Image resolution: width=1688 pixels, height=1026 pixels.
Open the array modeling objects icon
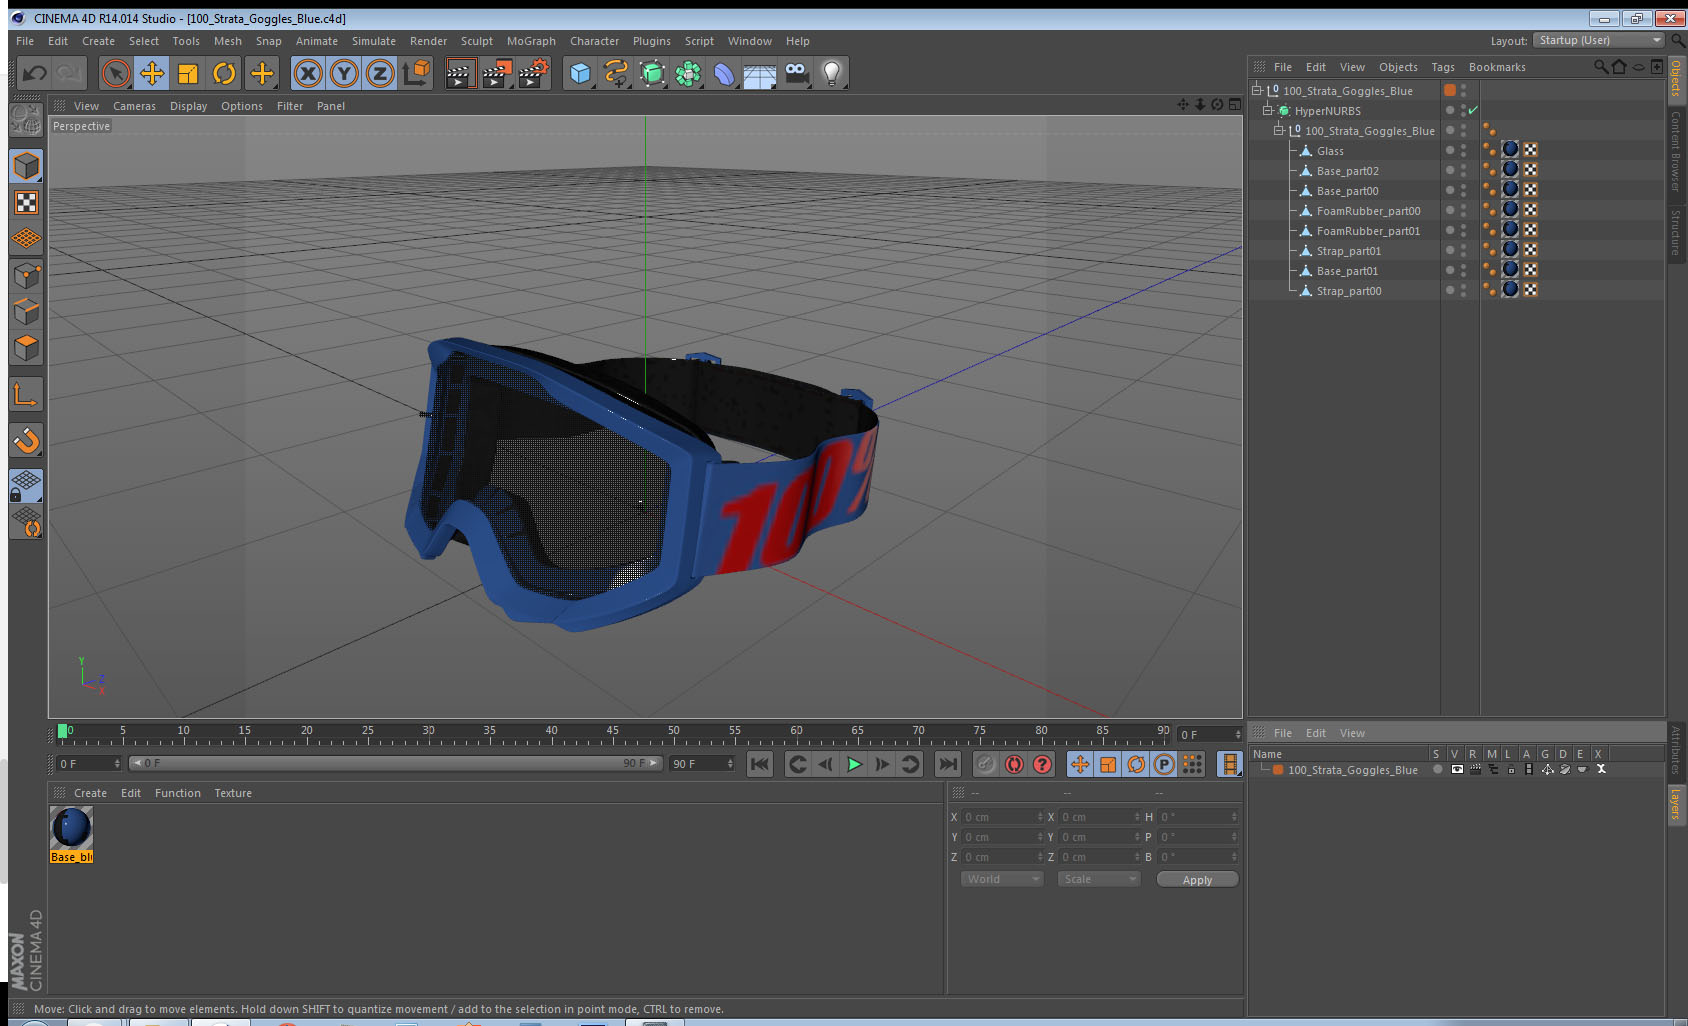(x=688, y=73)
